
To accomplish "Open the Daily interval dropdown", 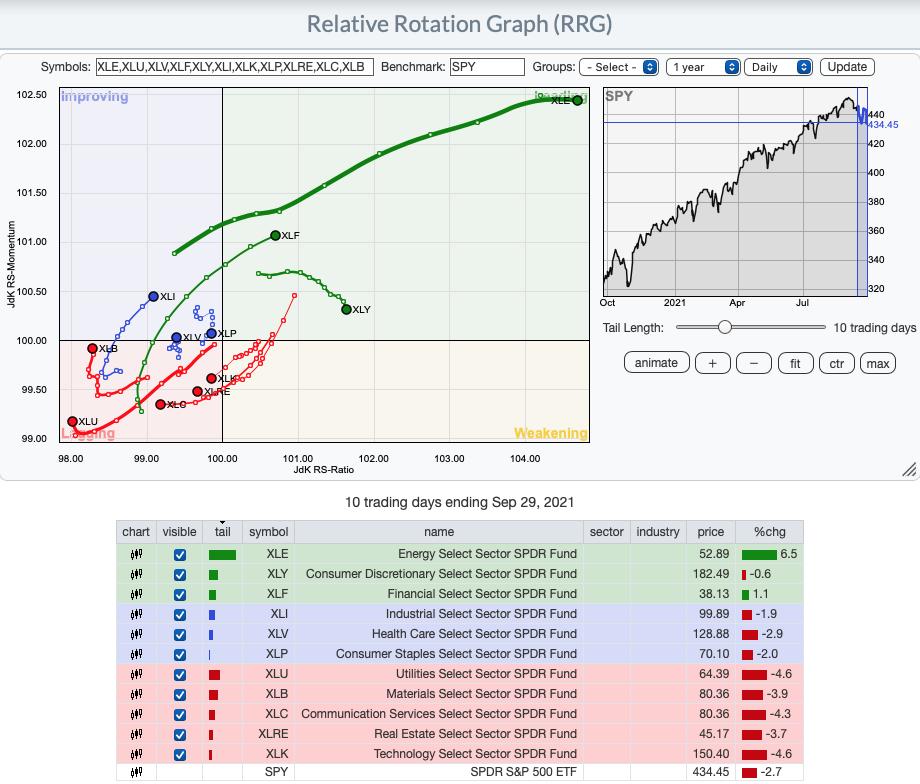I will [778, 67].
